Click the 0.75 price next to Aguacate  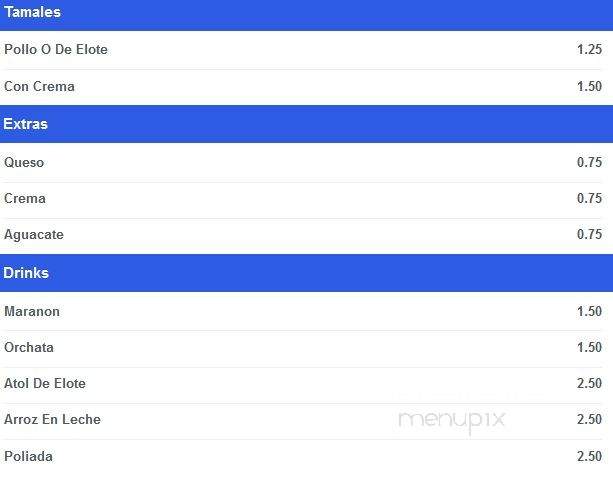(589, 234)
